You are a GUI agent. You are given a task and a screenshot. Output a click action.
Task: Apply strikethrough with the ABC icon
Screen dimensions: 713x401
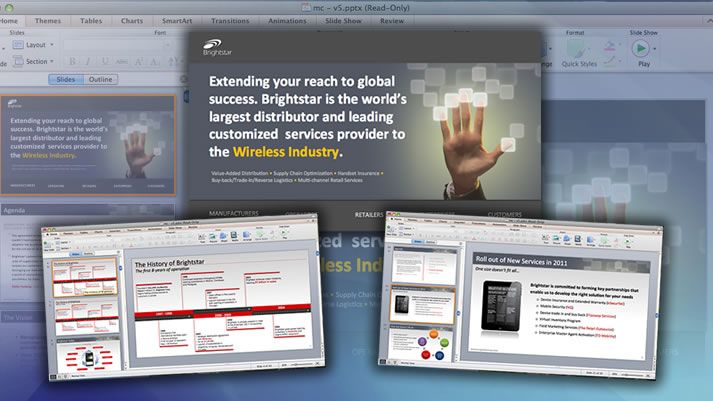121,61
